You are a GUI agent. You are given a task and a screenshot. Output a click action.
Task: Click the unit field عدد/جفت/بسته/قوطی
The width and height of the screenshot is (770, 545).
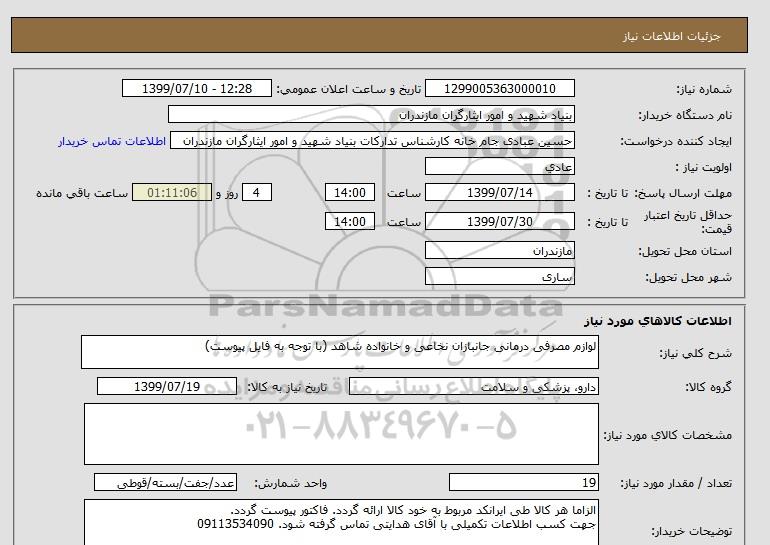tap(165, 483)
